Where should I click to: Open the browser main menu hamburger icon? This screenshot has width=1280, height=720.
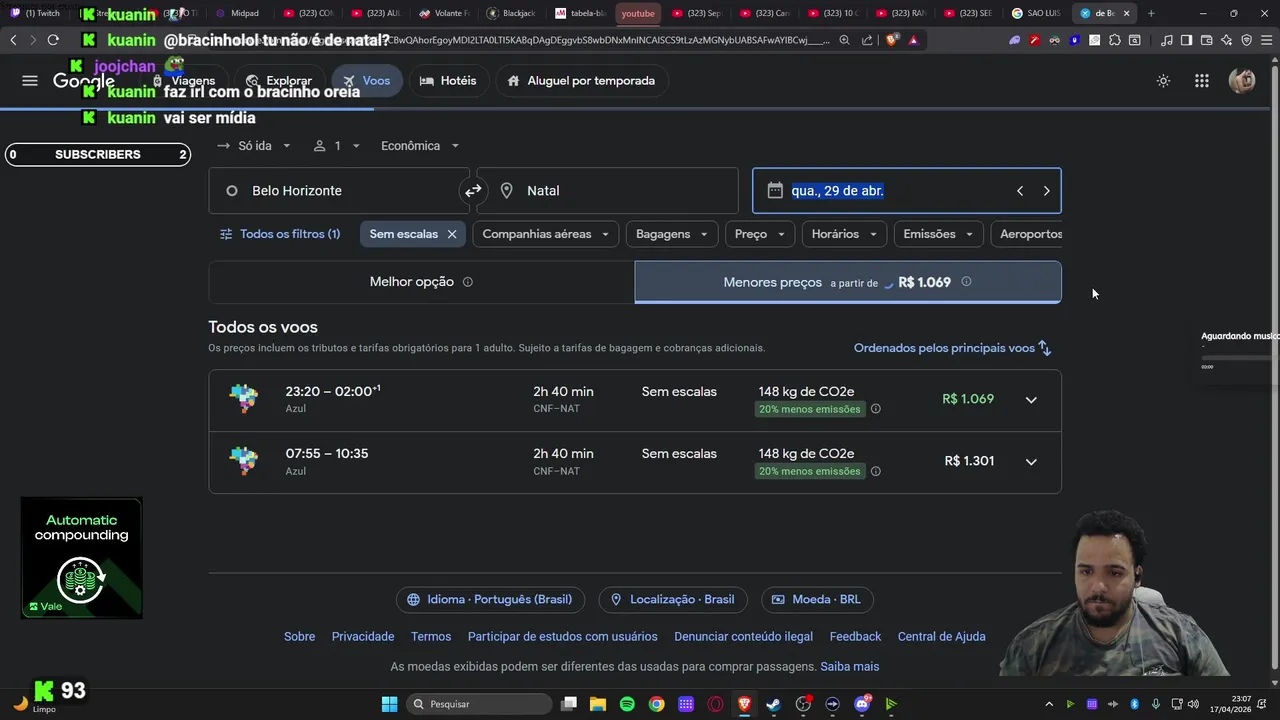pyautogui.click(x=1265, y=40)
